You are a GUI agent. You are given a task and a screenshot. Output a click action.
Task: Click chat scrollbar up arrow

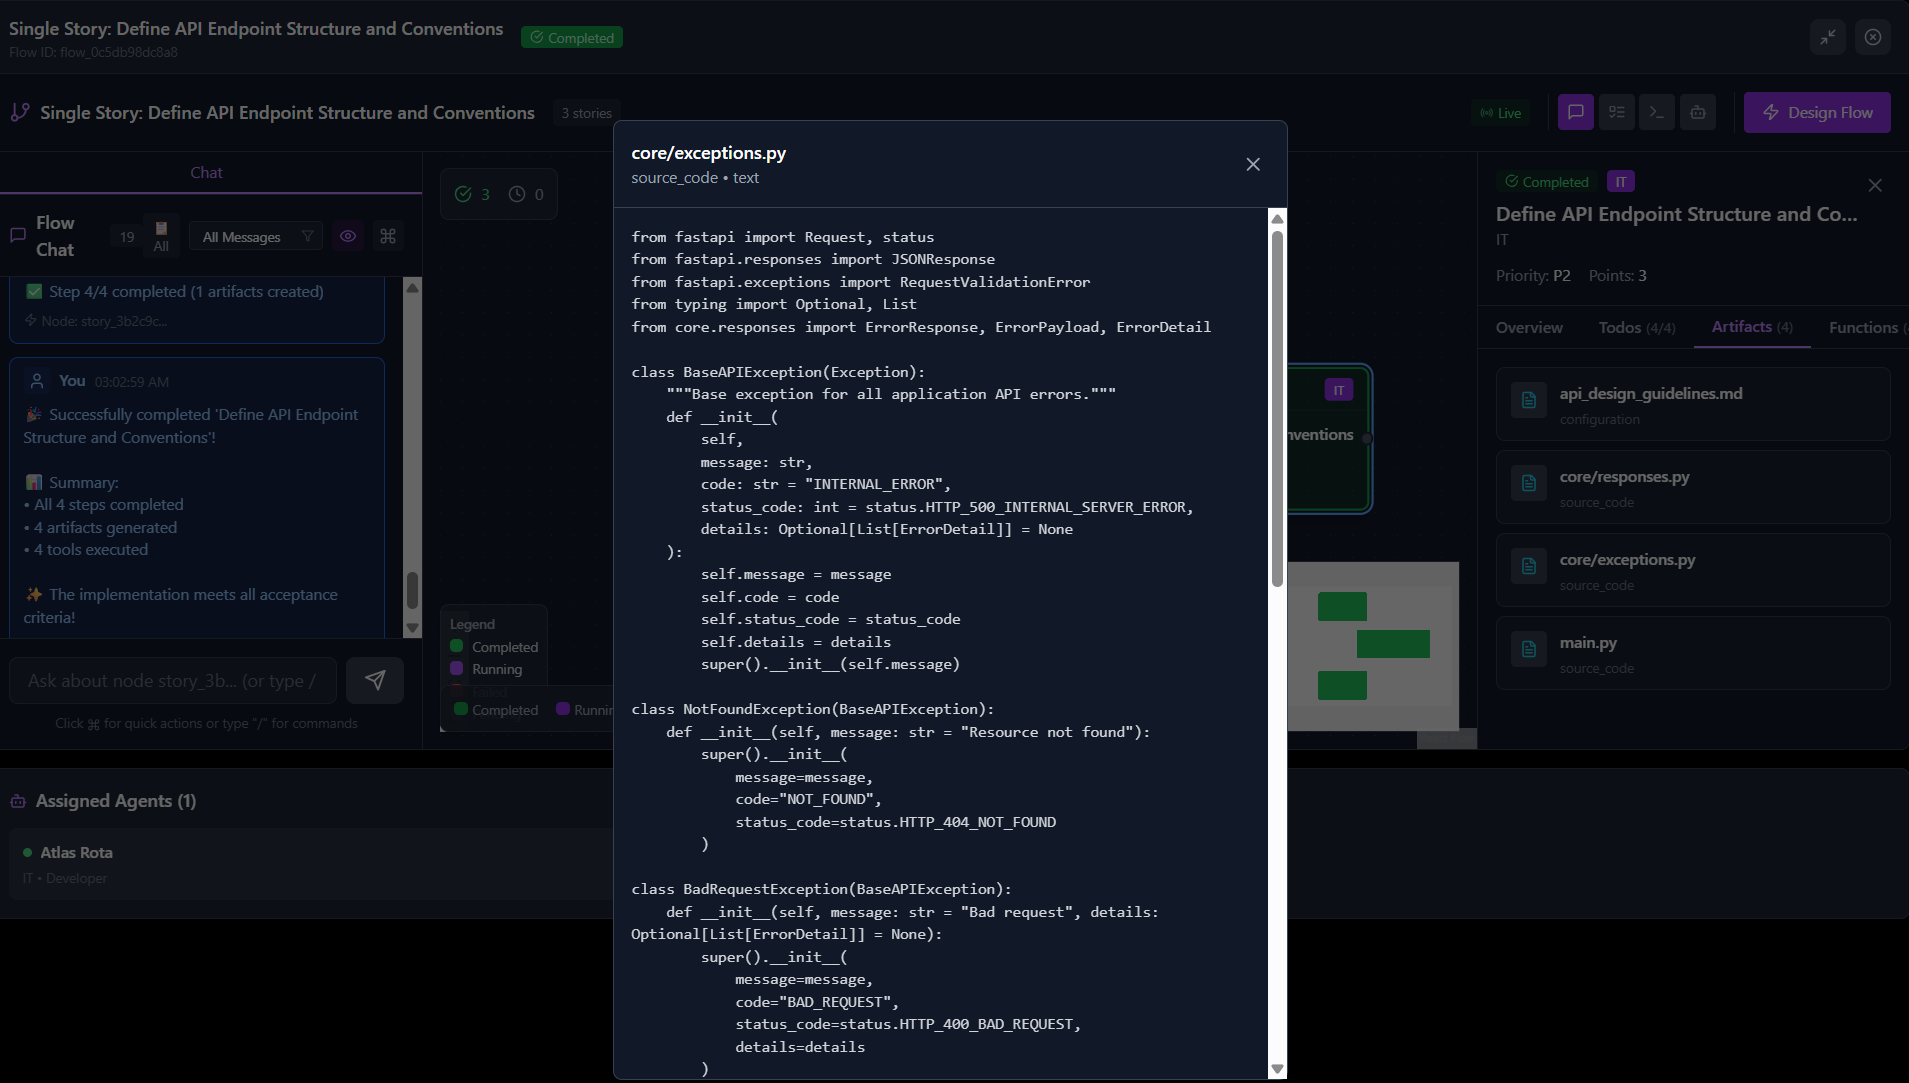point(412,287)
